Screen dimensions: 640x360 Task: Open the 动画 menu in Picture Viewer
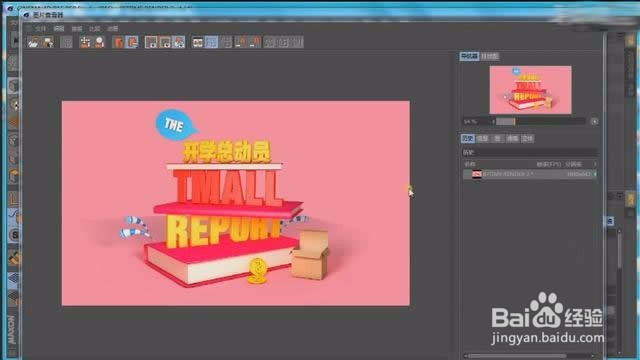(113, 29)
